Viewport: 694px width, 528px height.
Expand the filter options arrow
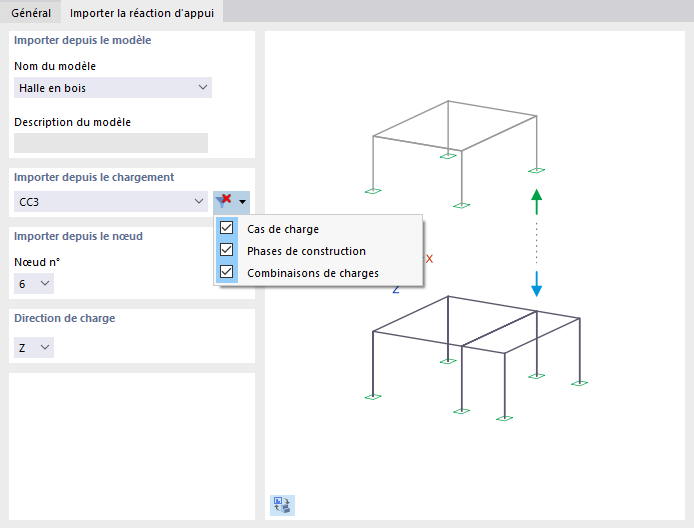click(x=243, y=202)
